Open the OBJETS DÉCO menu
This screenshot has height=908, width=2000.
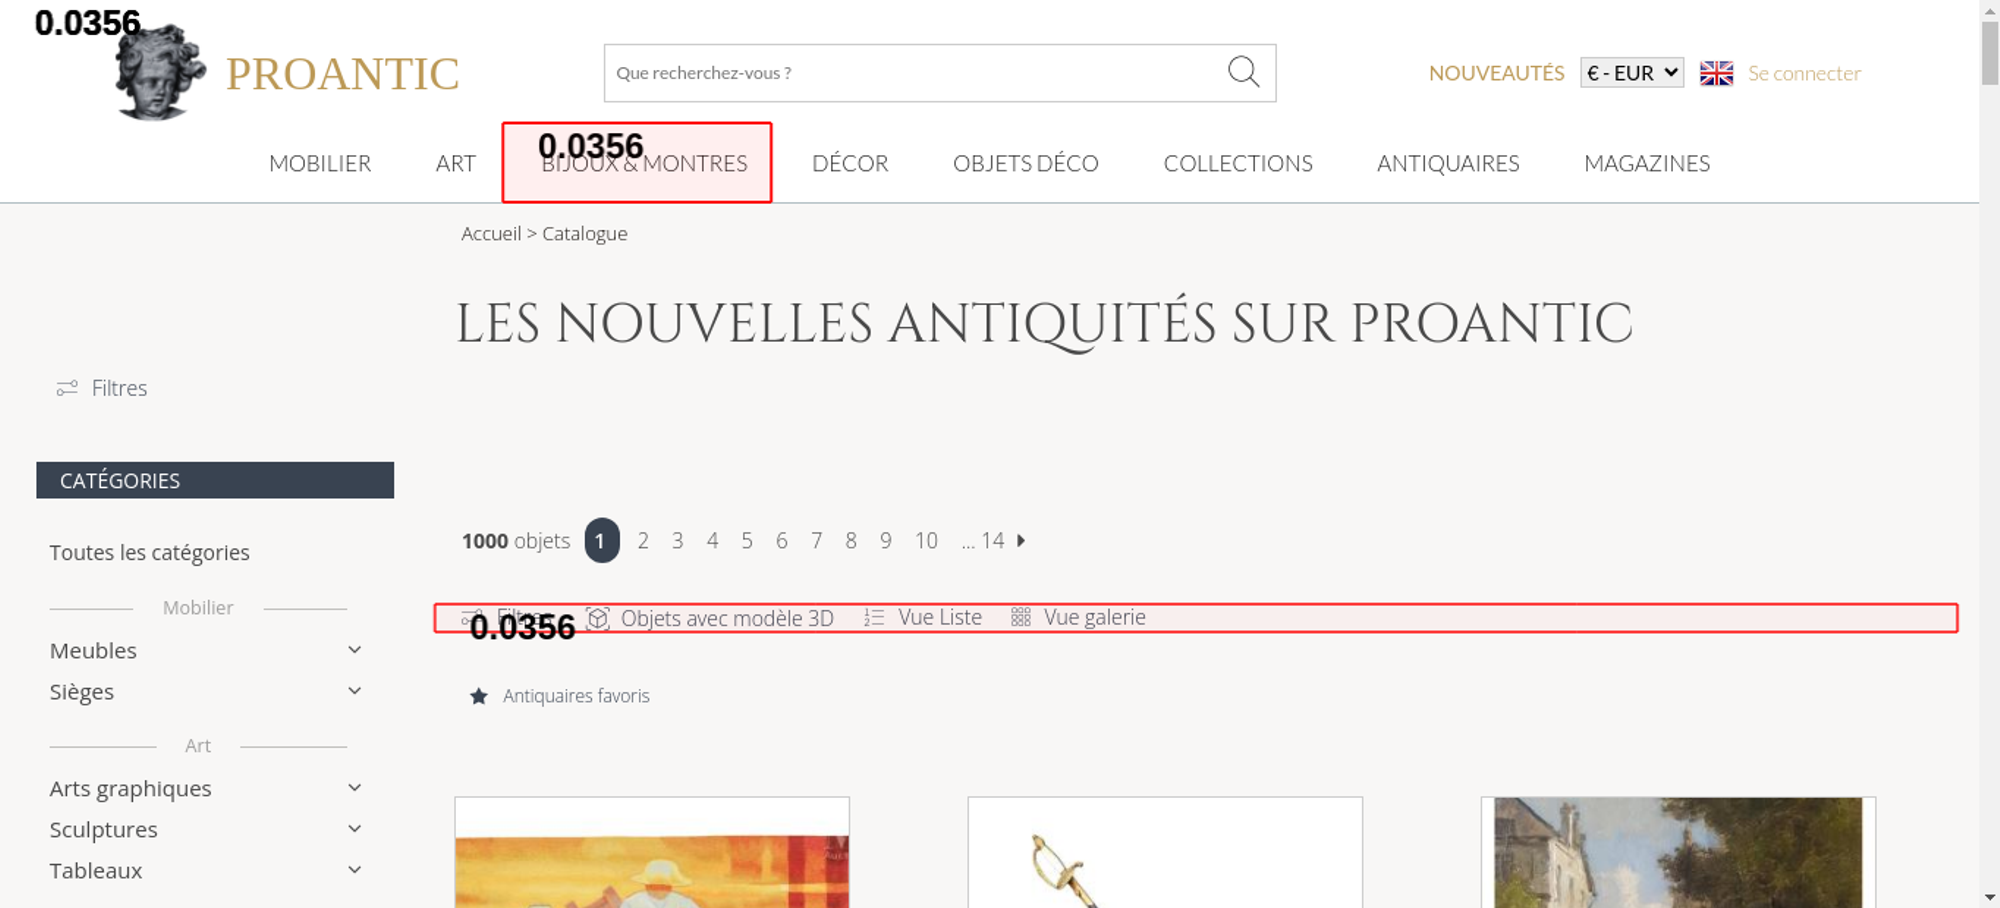click(x=1026, y=163)
